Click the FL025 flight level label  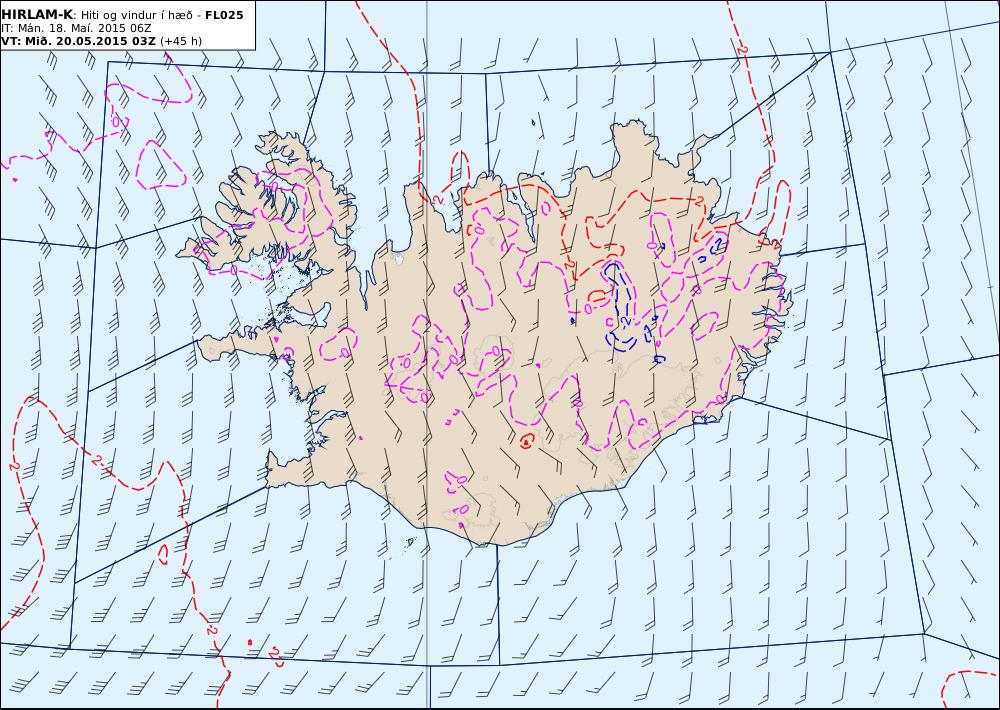(x=224, y=15)
